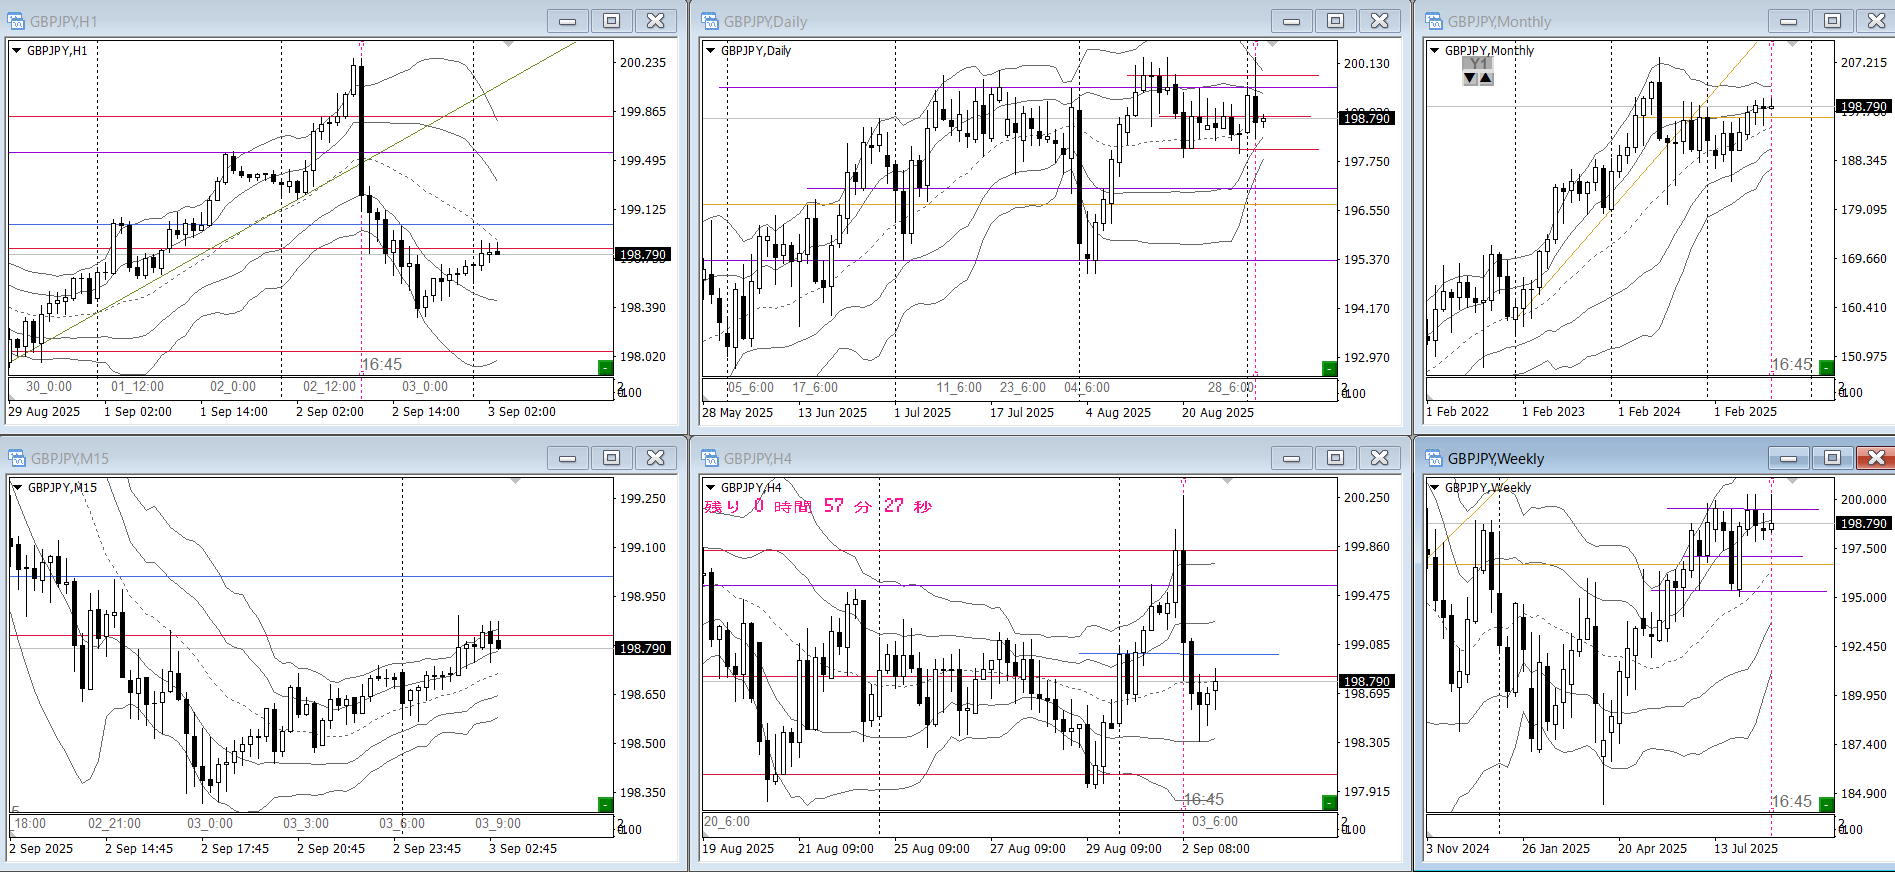
Task: Toggle the green minus button in Daily chart
Action: [1329, 369]
